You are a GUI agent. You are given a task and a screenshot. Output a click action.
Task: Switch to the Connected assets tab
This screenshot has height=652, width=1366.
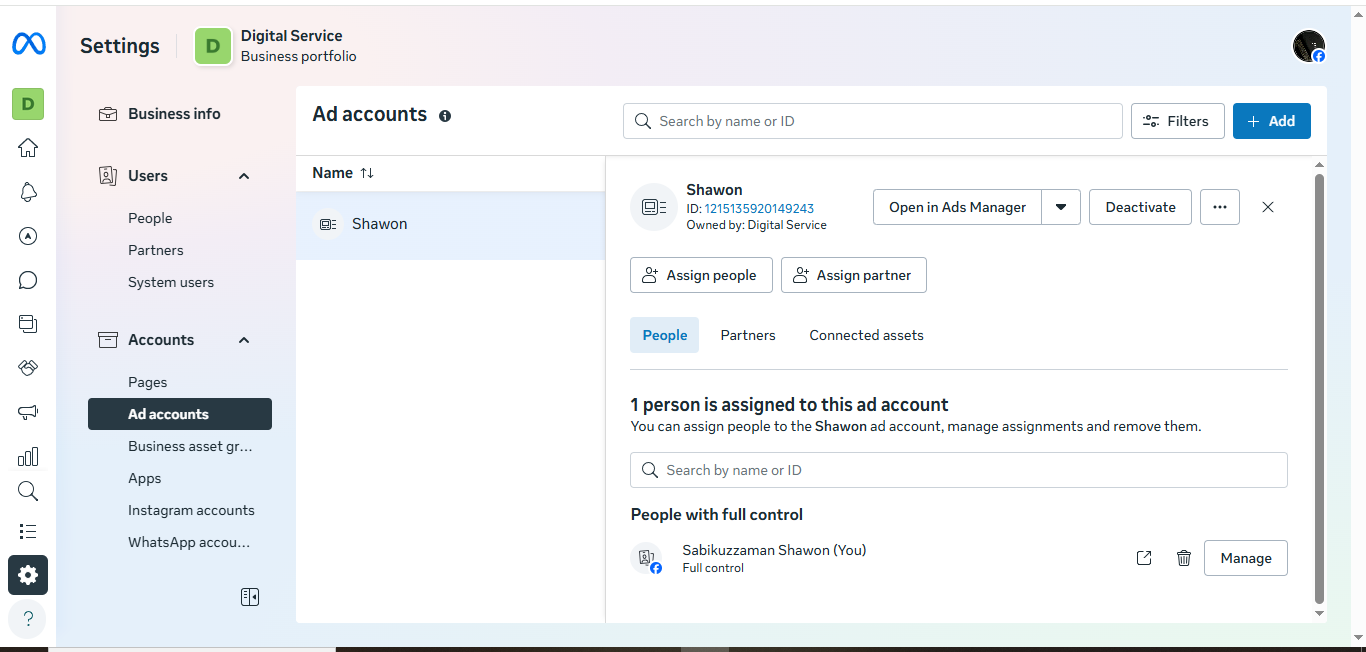click(866, 335)
